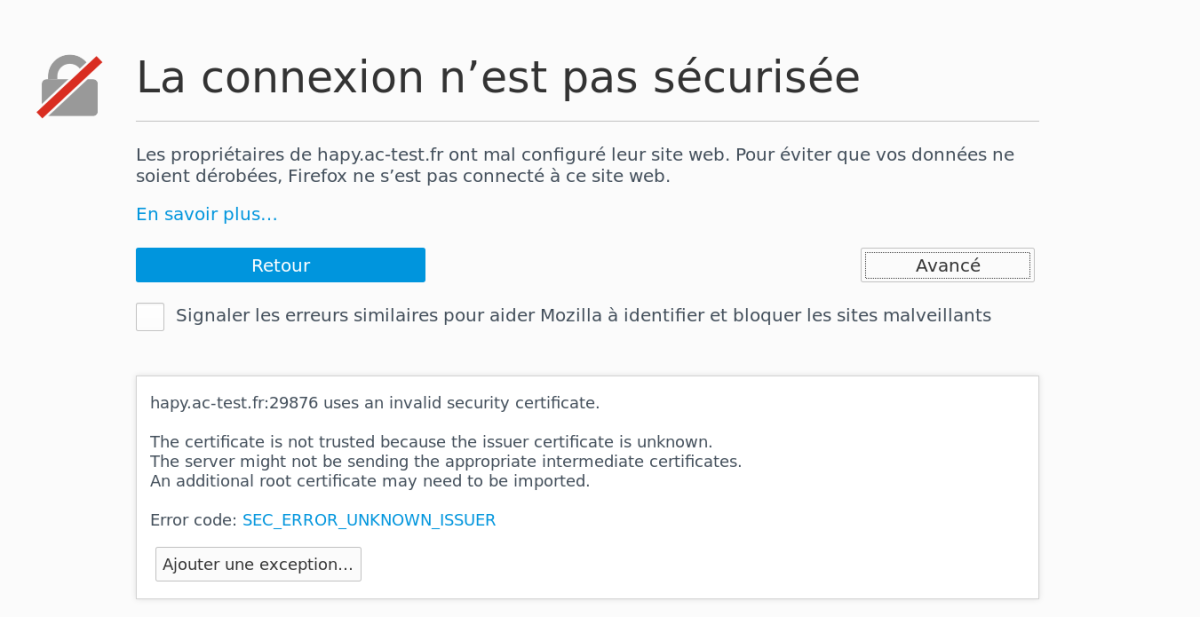Open the Avancé advanced options button
Viewport: 1200px width, 617px height.
(947, 265)
